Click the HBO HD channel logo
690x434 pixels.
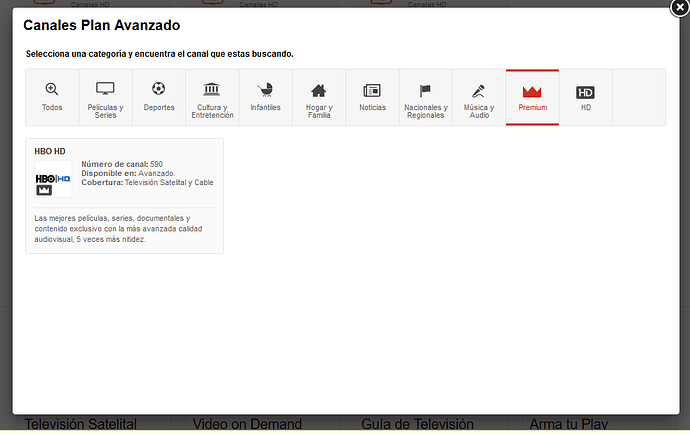click(x=53, y=179)
